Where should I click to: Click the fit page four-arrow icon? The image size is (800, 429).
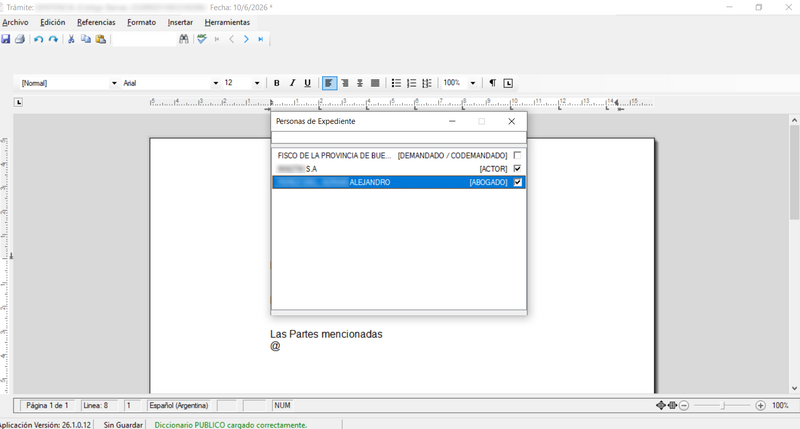(661, 406)
